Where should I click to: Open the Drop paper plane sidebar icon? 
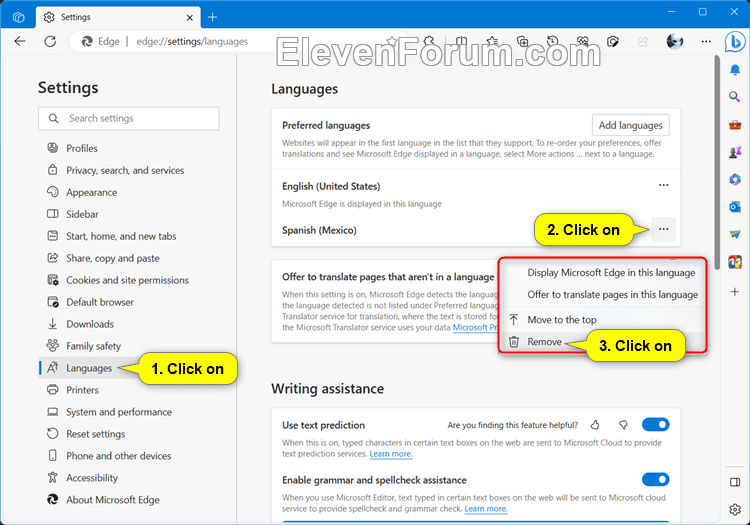735,234
